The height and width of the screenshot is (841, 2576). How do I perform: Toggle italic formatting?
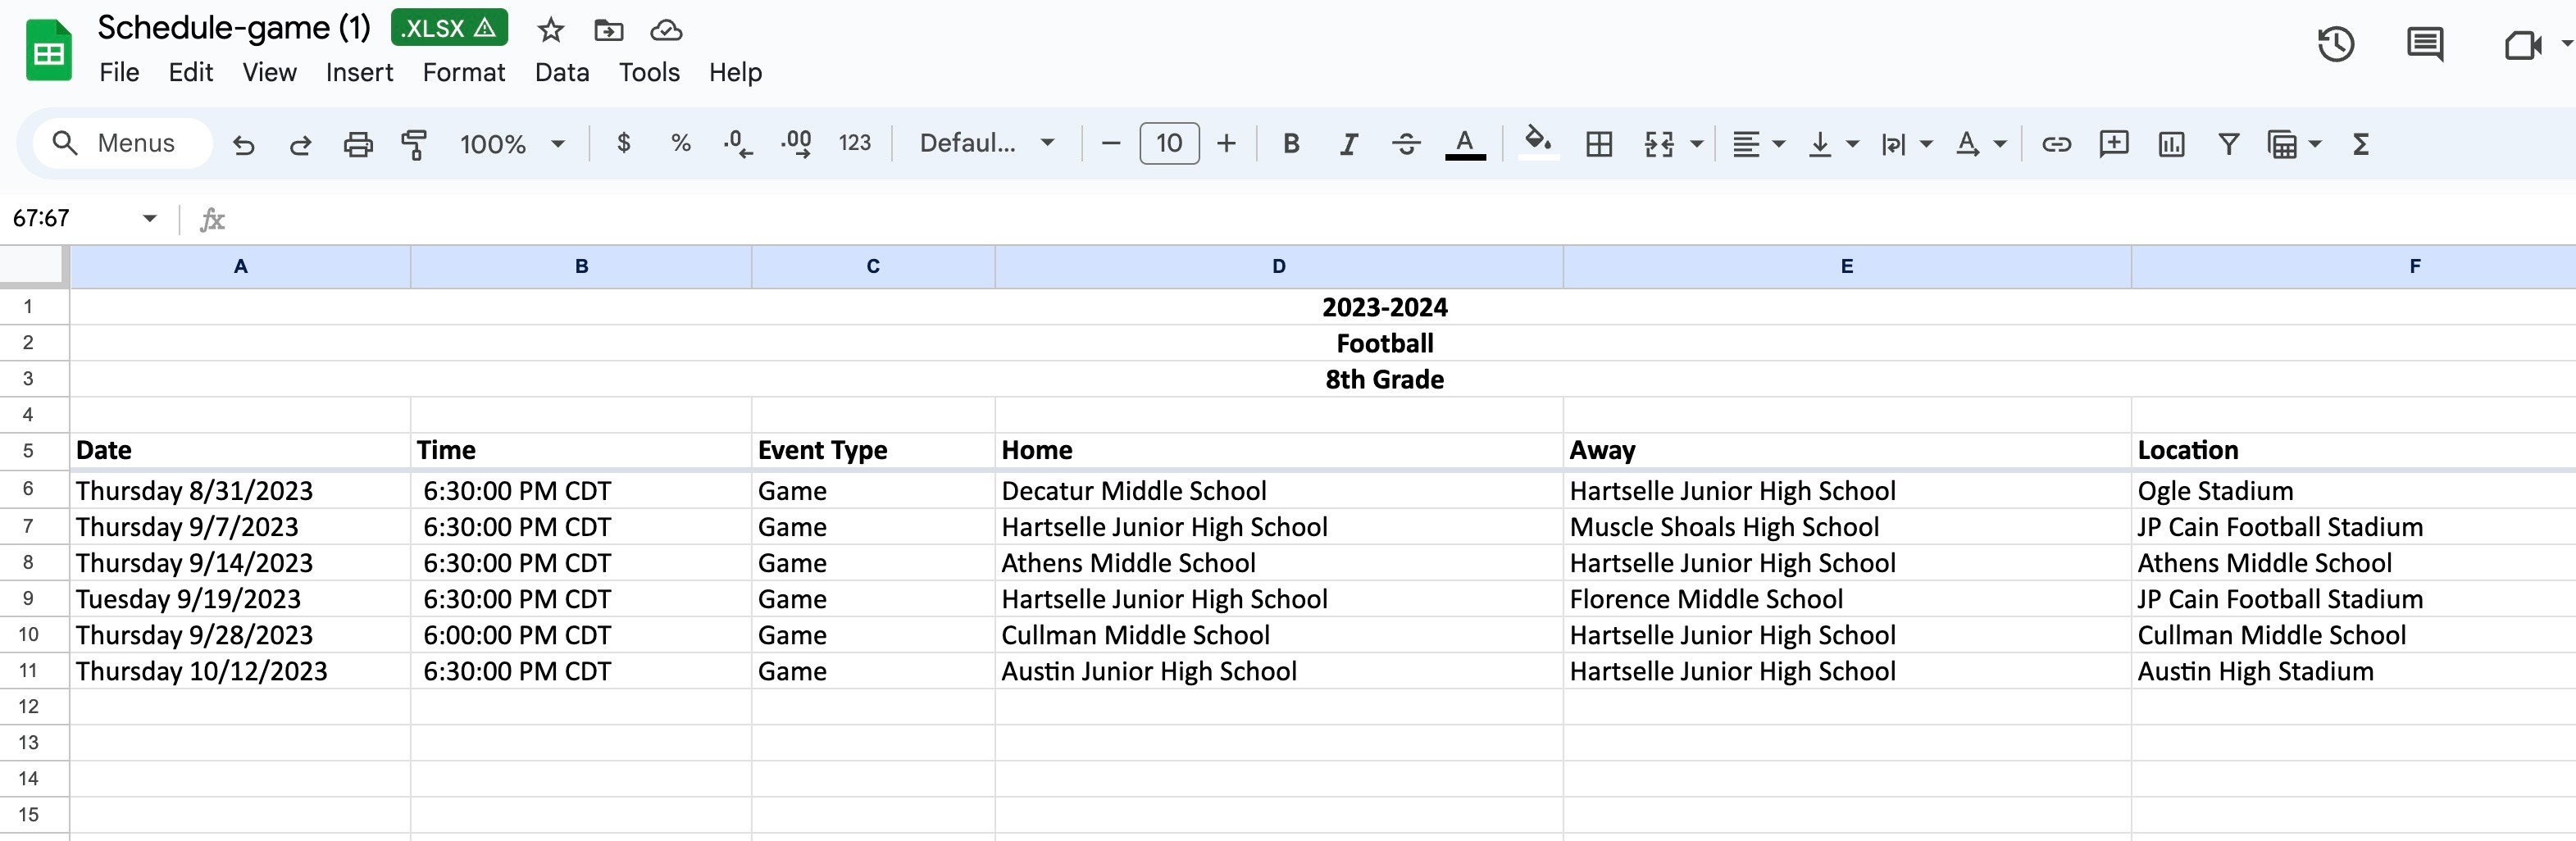coord(1348,144)
